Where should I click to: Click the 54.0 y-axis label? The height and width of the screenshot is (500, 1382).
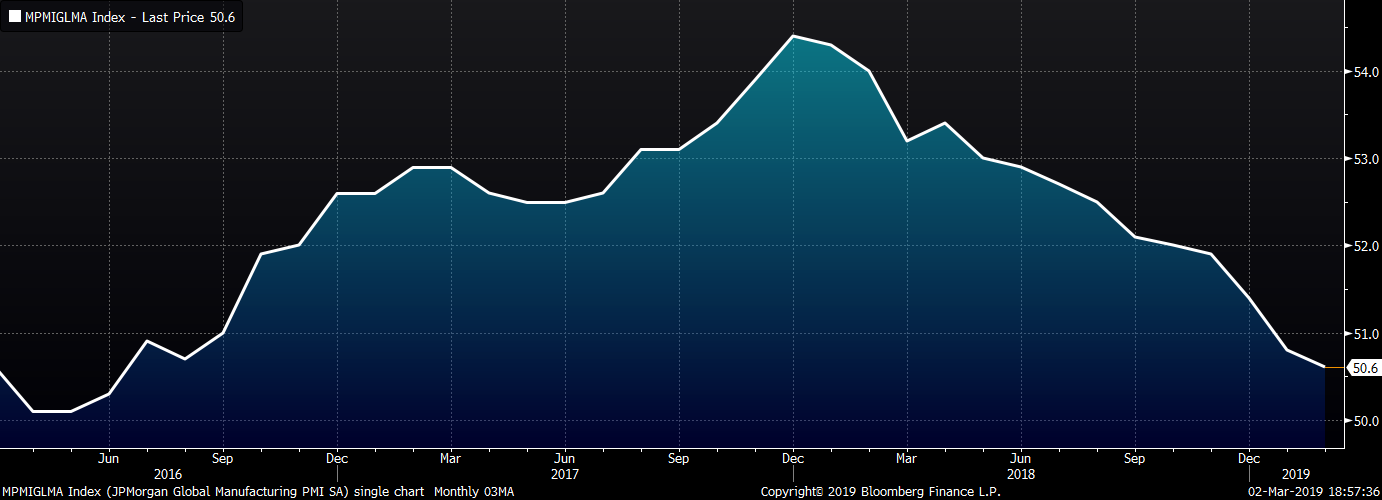click(1366, 72)
